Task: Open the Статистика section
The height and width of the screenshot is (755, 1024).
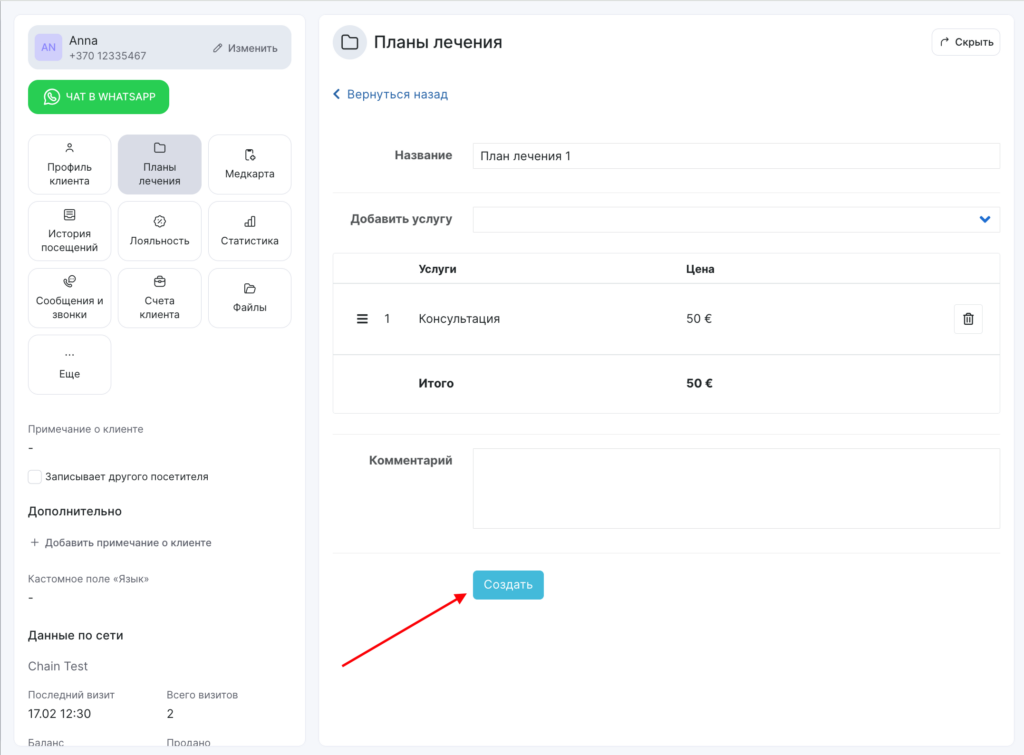Action: [x=249, y=231]
